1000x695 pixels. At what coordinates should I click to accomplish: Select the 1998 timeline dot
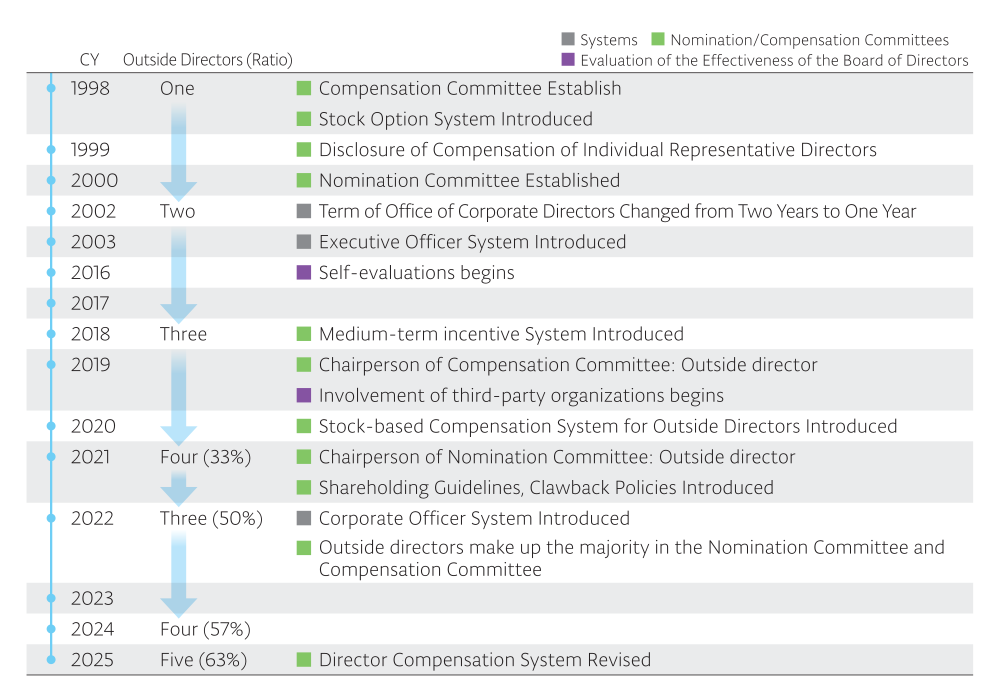51,88
